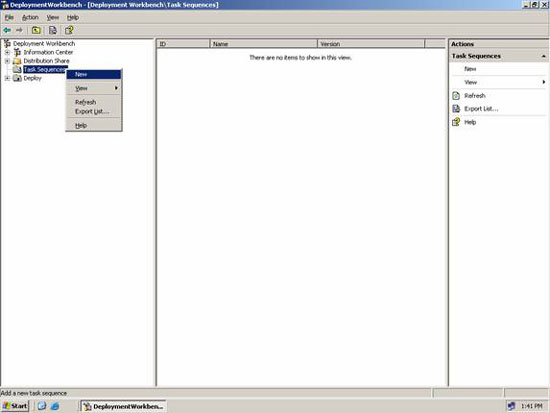The height and width of the screenshot is (413, 550).
Task: Open the View submenu arrow in Actions pane
Action: click(543, 82)
